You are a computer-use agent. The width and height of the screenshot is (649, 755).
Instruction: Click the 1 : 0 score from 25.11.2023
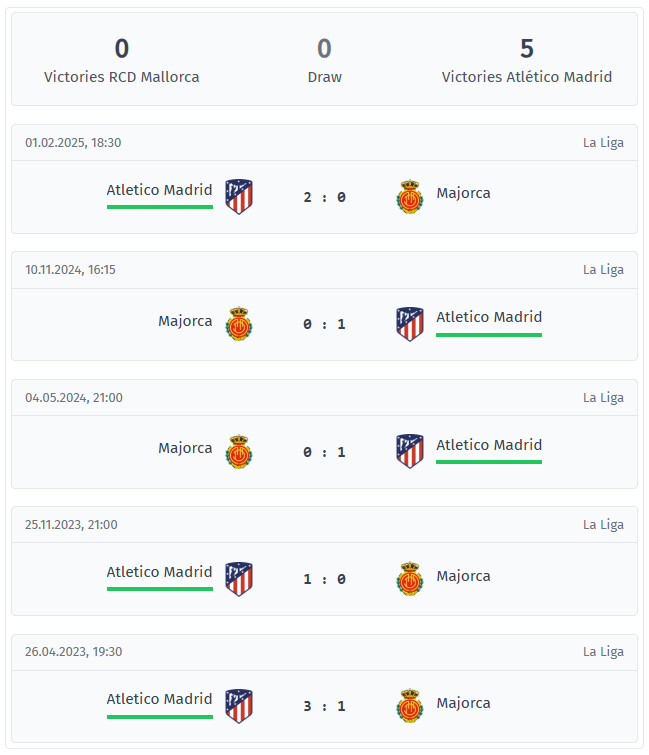coord(324,579)
